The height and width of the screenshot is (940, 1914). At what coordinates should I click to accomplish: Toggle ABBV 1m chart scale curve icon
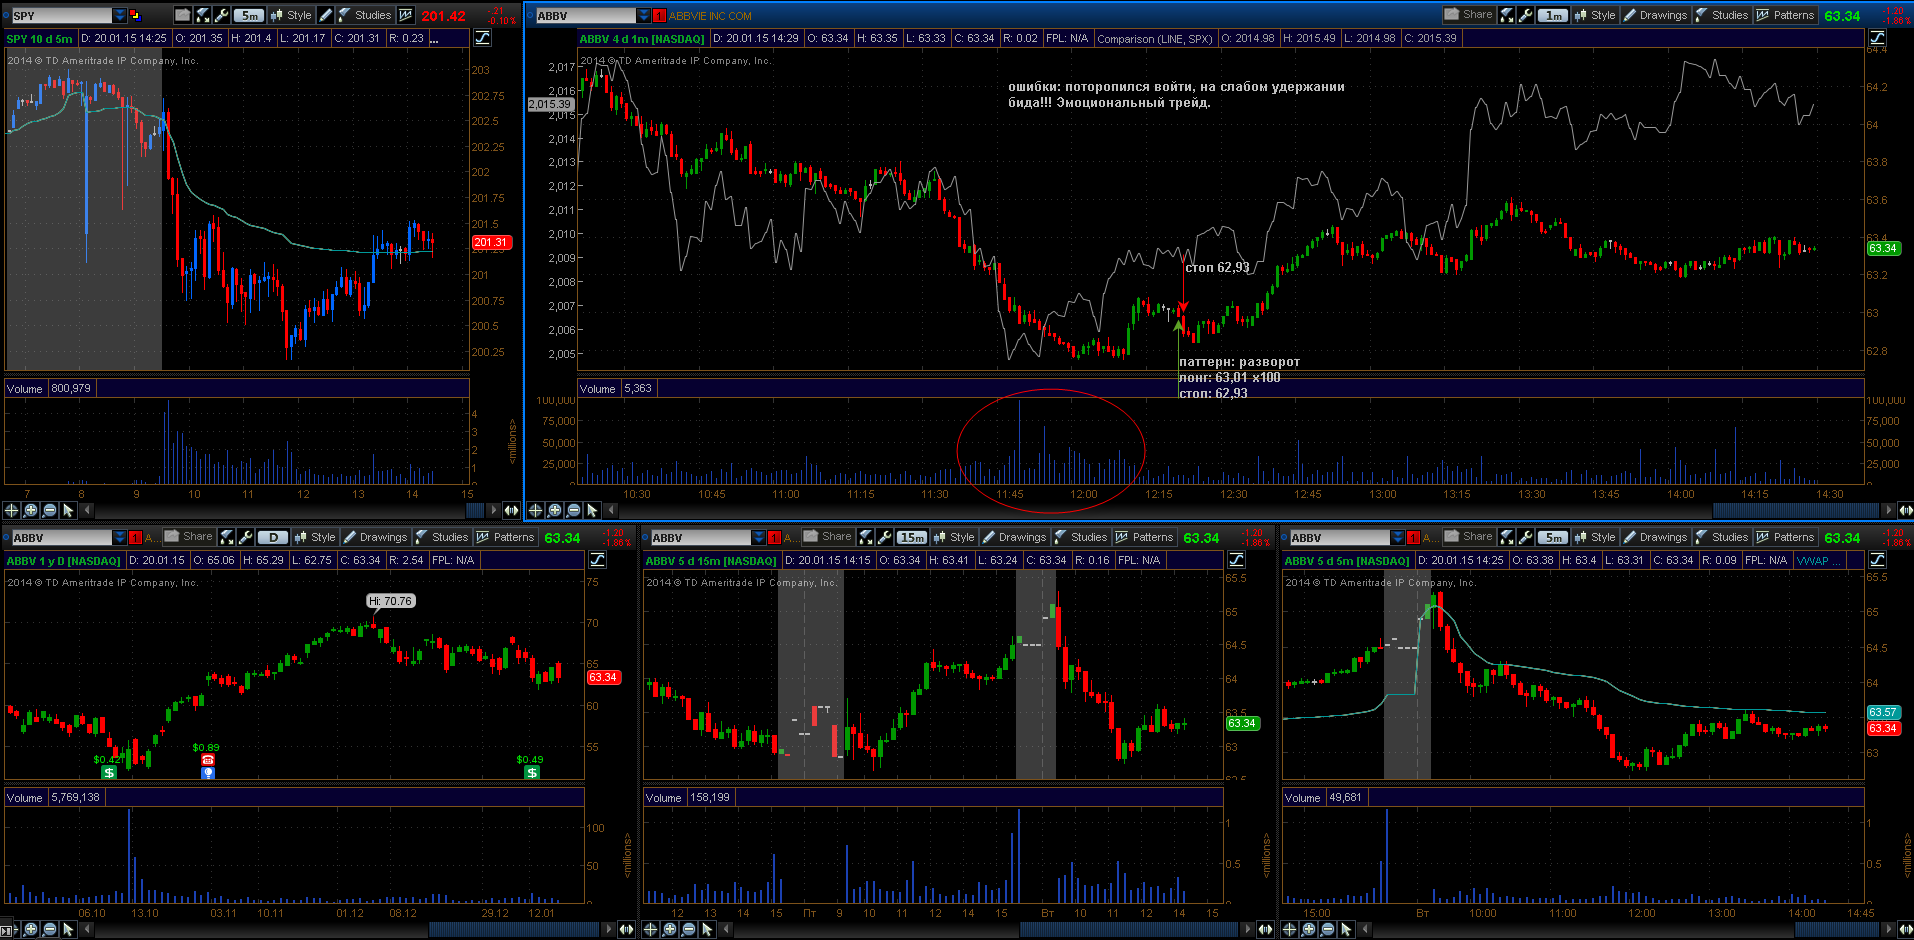(1877, 38)
